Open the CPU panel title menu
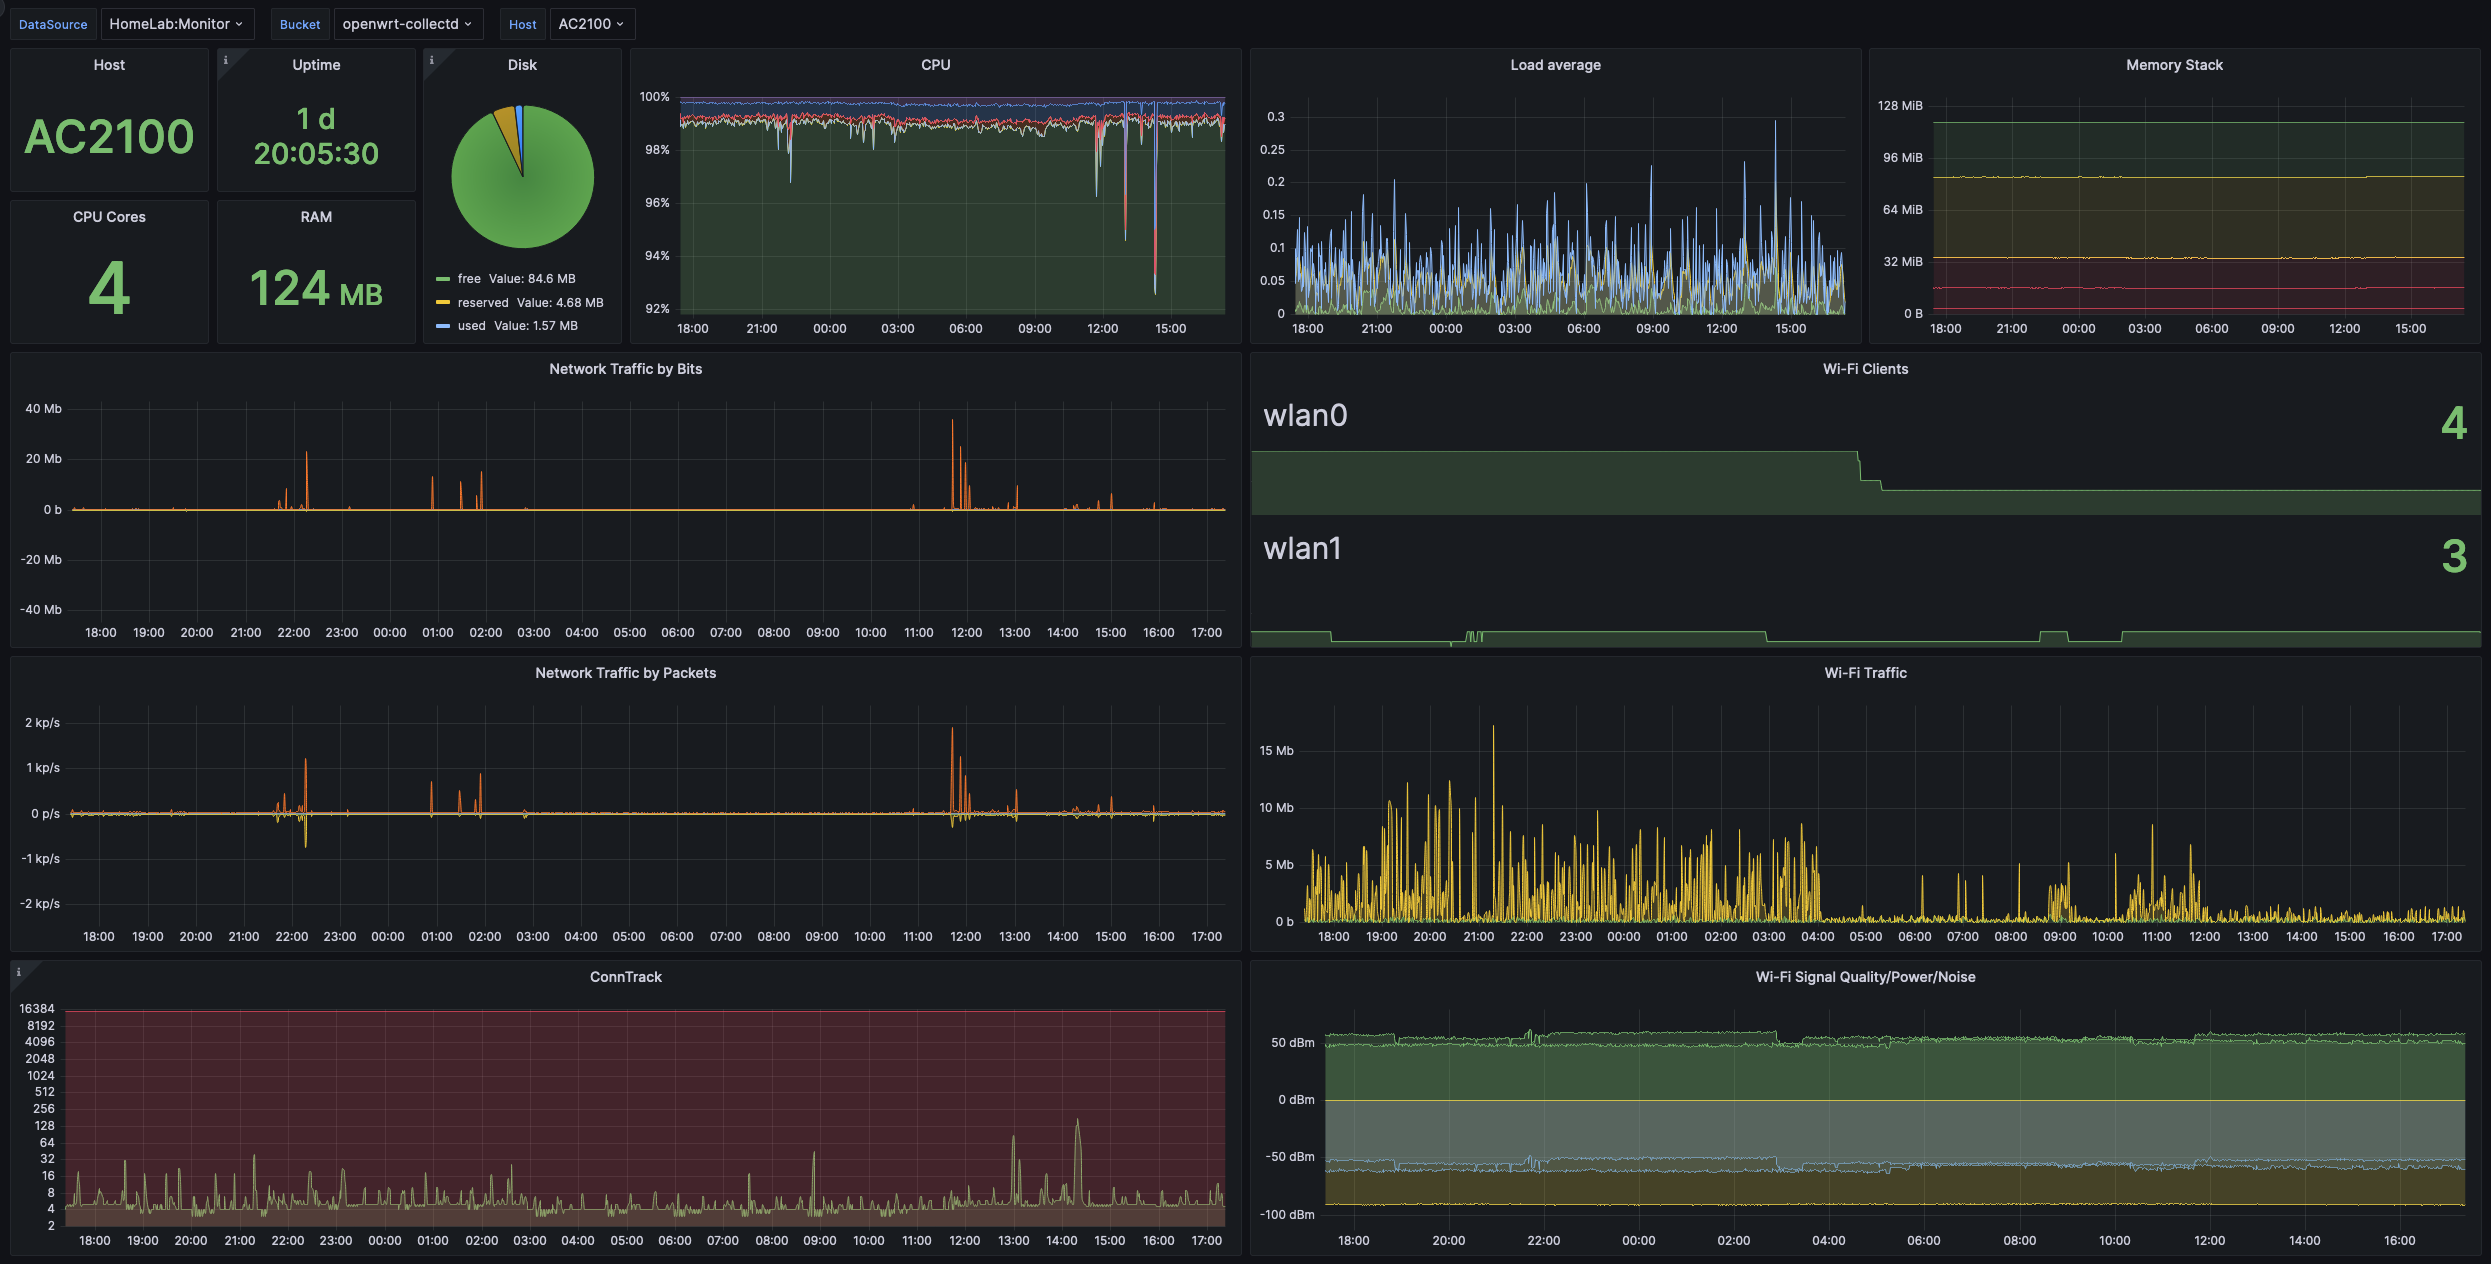 935,65
